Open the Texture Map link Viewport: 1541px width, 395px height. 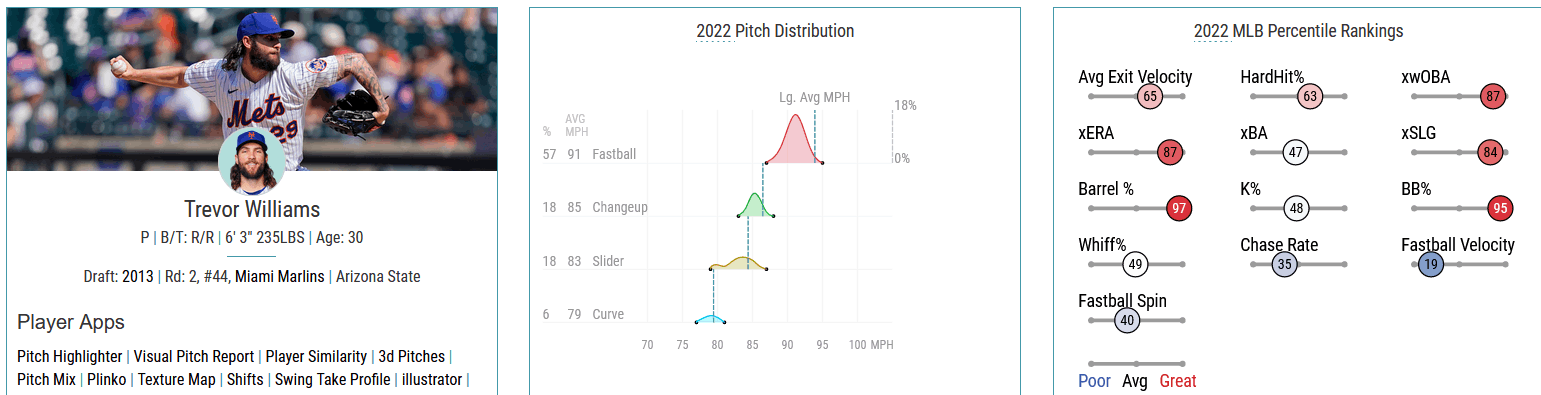(x=177, y=380)
